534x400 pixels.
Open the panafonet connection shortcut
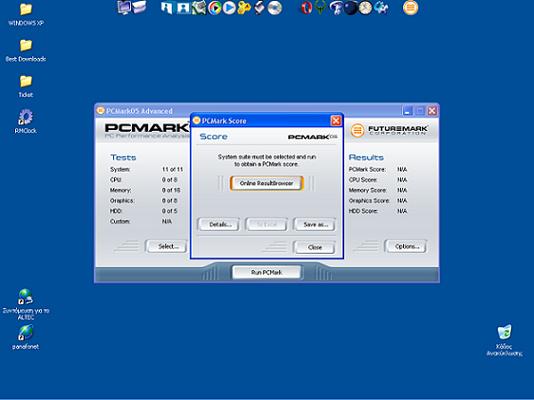[26, 337]
